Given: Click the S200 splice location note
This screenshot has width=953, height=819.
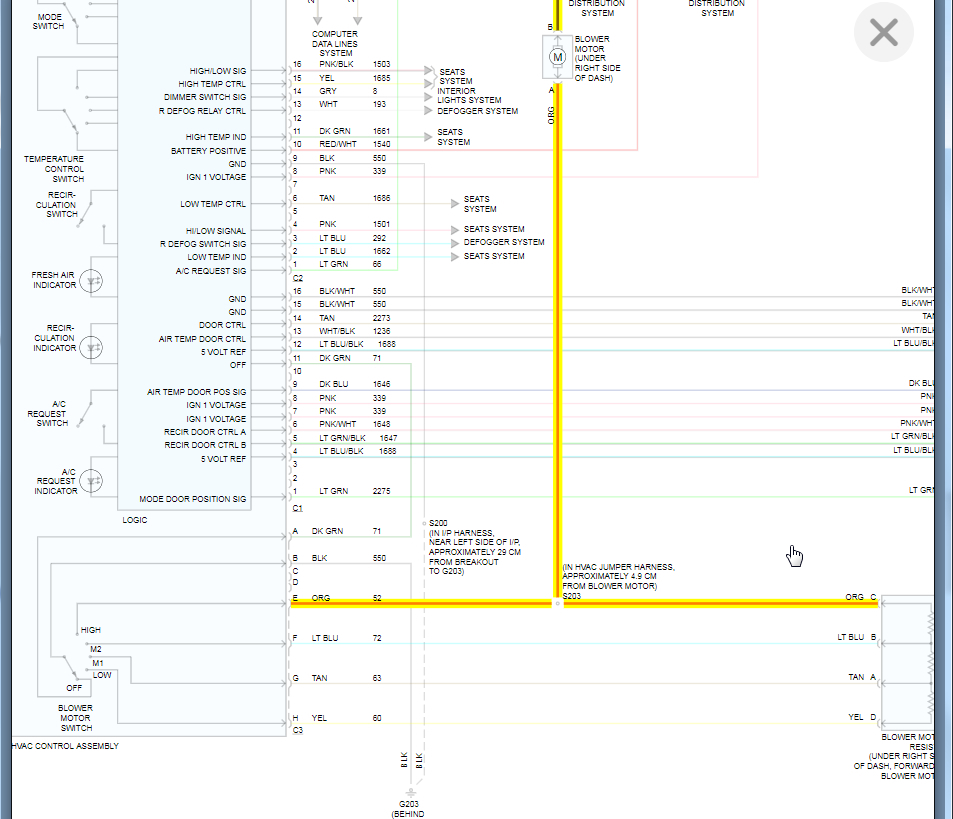Looking at the screenshot, I should click(474, 547).
